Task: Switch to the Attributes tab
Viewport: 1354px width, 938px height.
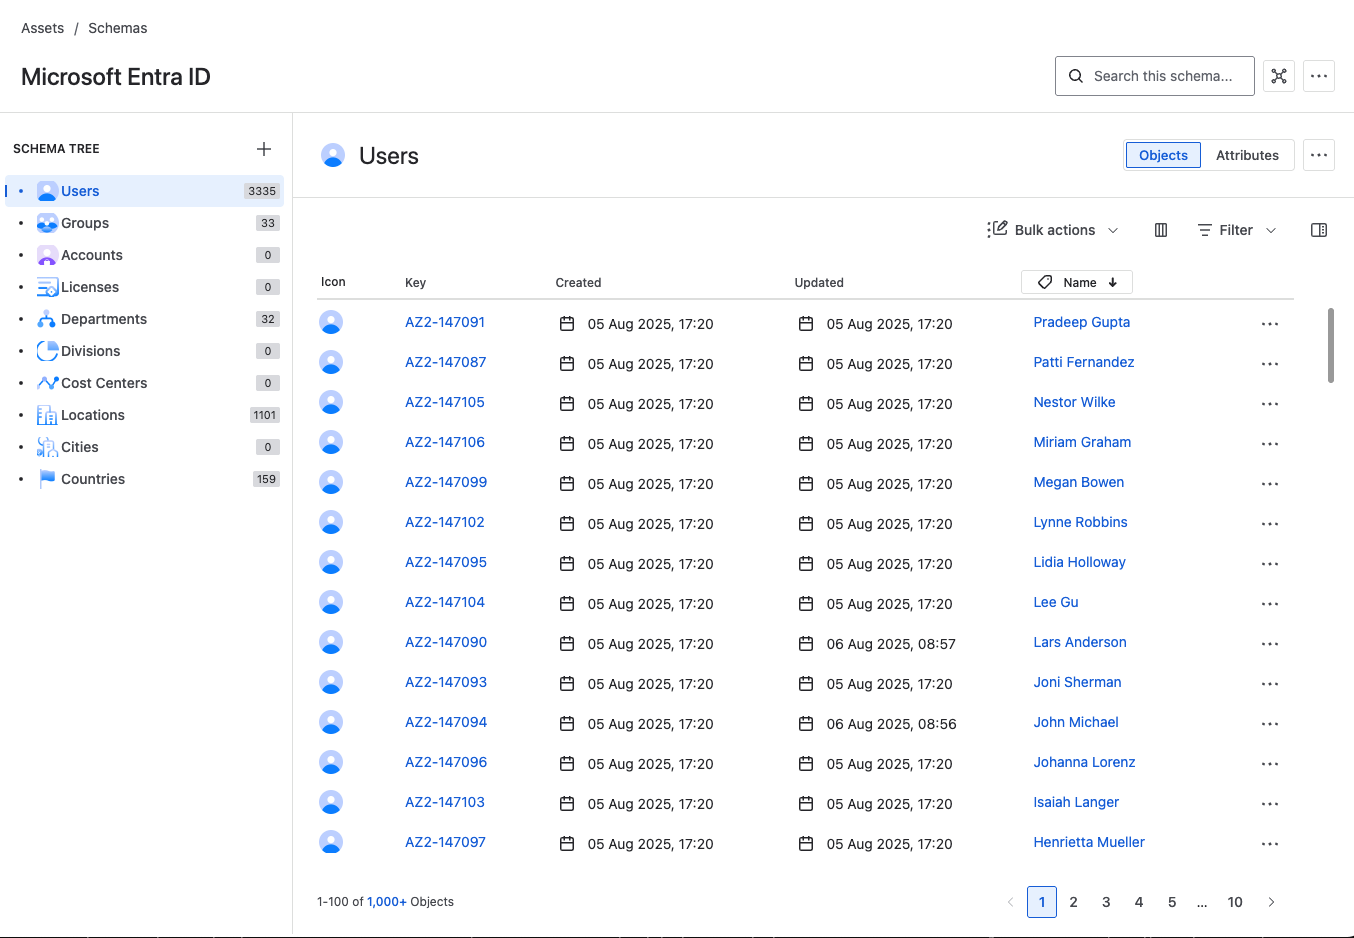Action: 1247,155
